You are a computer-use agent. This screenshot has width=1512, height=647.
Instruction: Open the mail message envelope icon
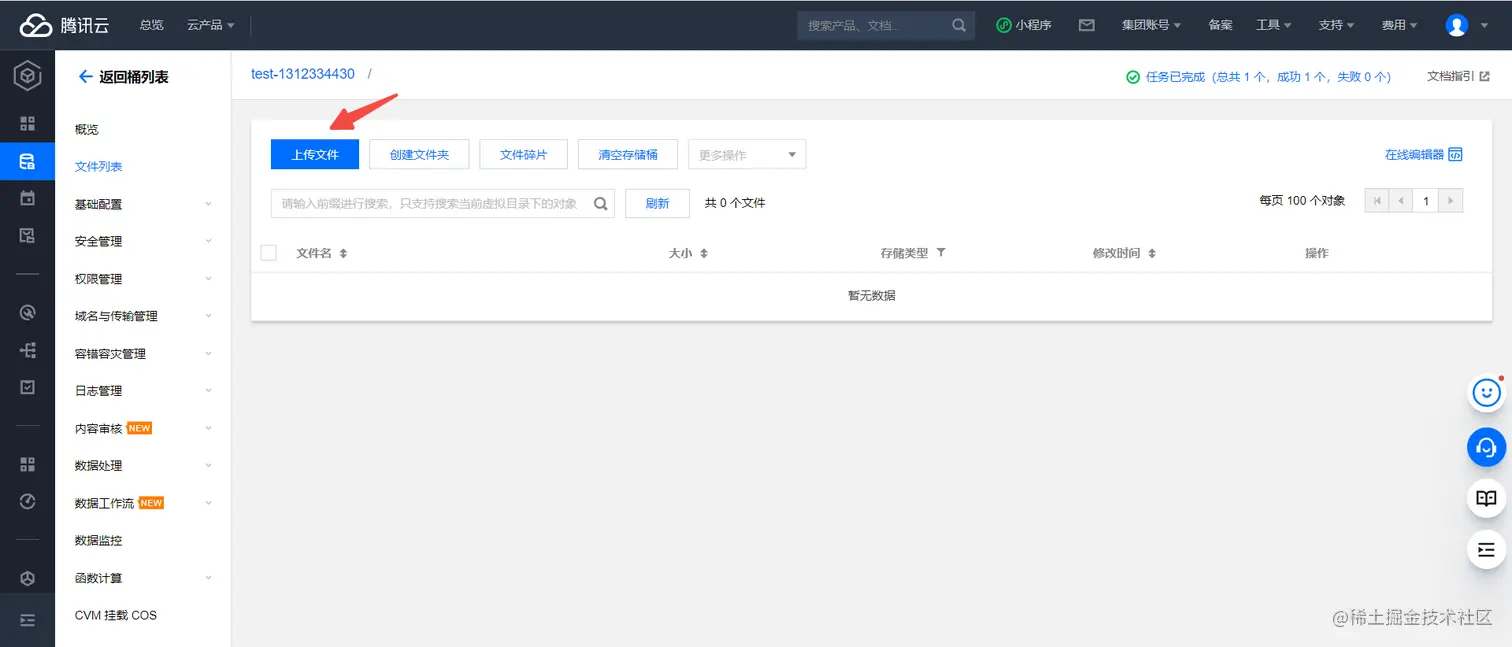[1087, 25]
